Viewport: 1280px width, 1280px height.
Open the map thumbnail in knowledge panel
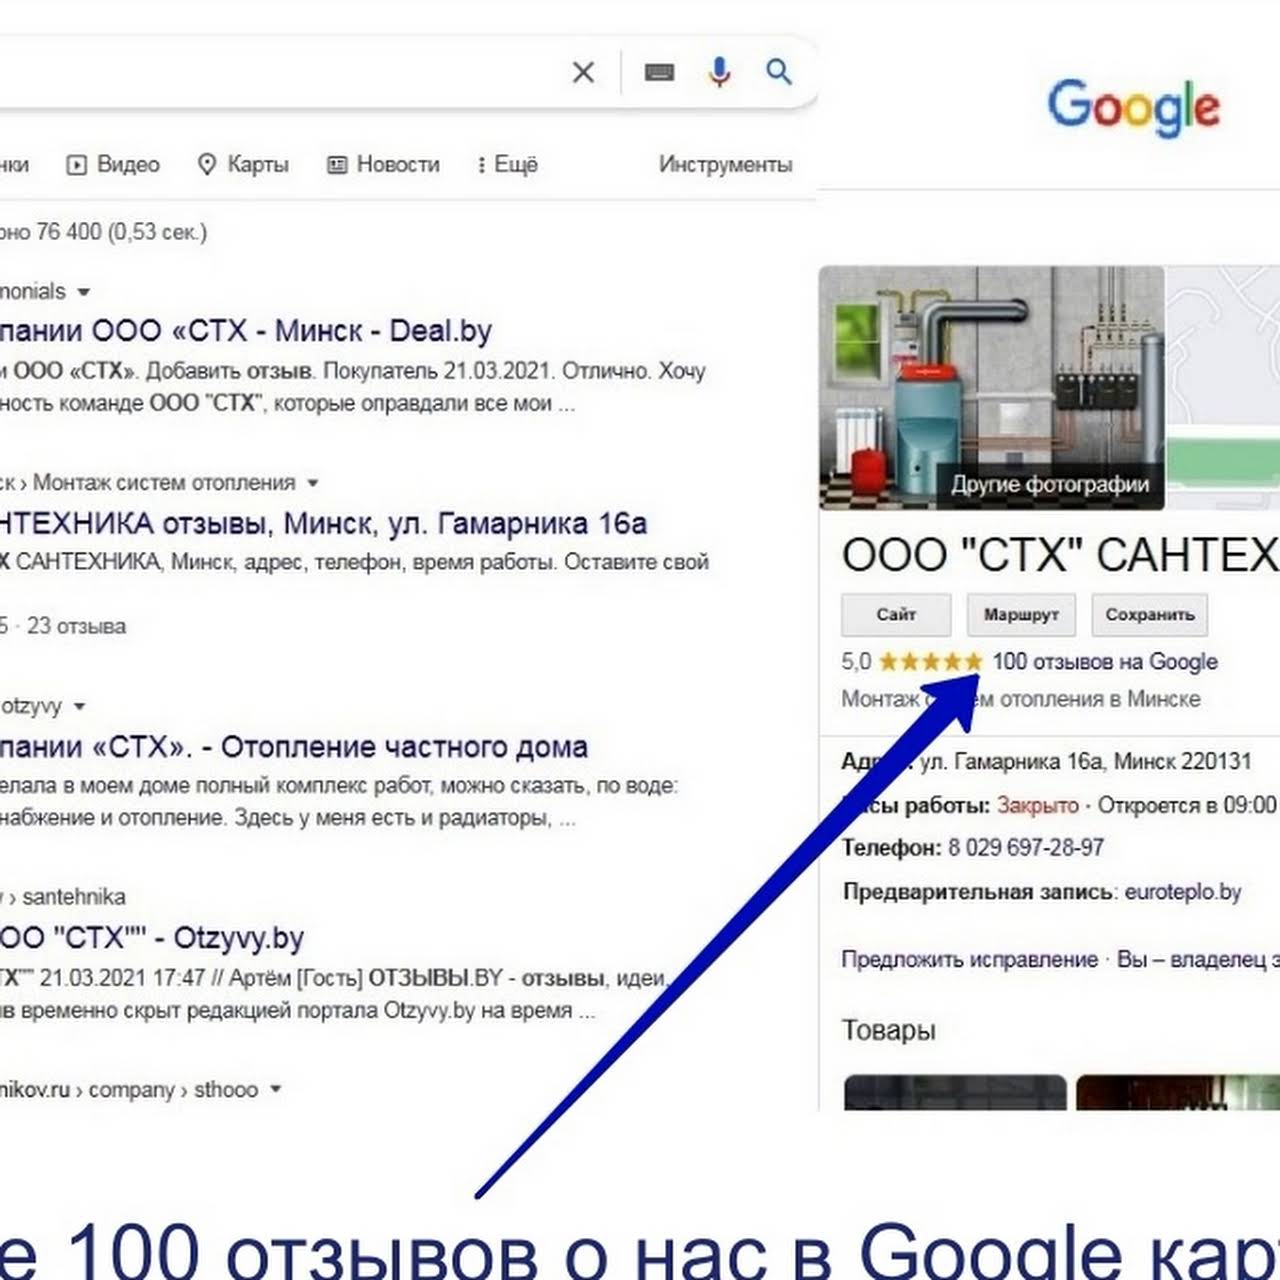(1222, 388)
